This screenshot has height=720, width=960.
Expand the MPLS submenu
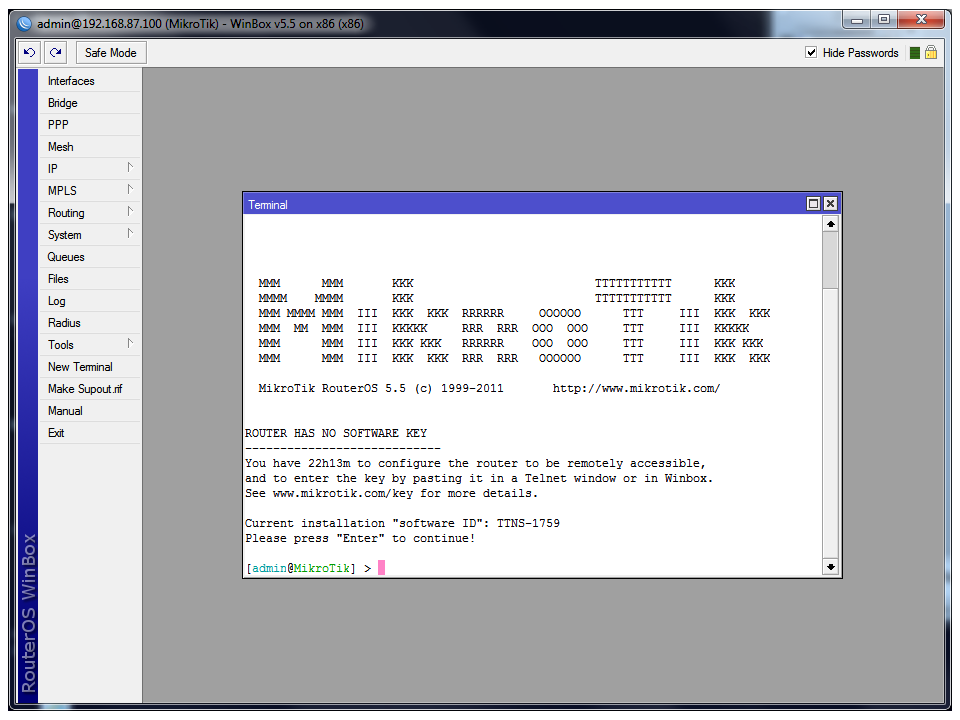(90, 190)
